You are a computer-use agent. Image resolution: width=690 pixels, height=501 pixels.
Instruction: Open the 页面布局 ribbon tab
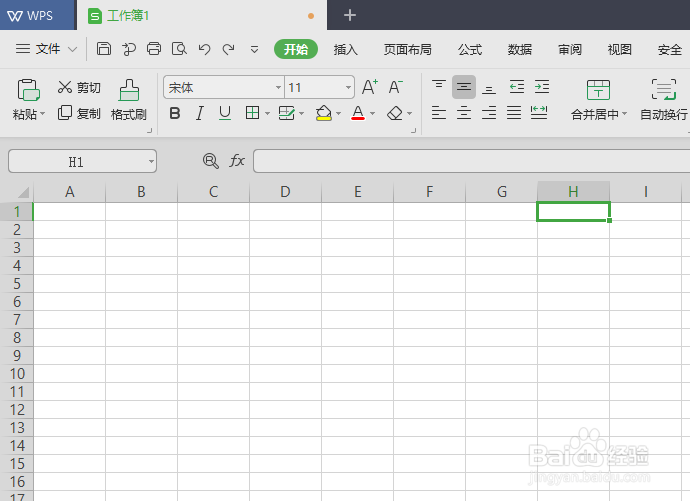tap(407, 49)
